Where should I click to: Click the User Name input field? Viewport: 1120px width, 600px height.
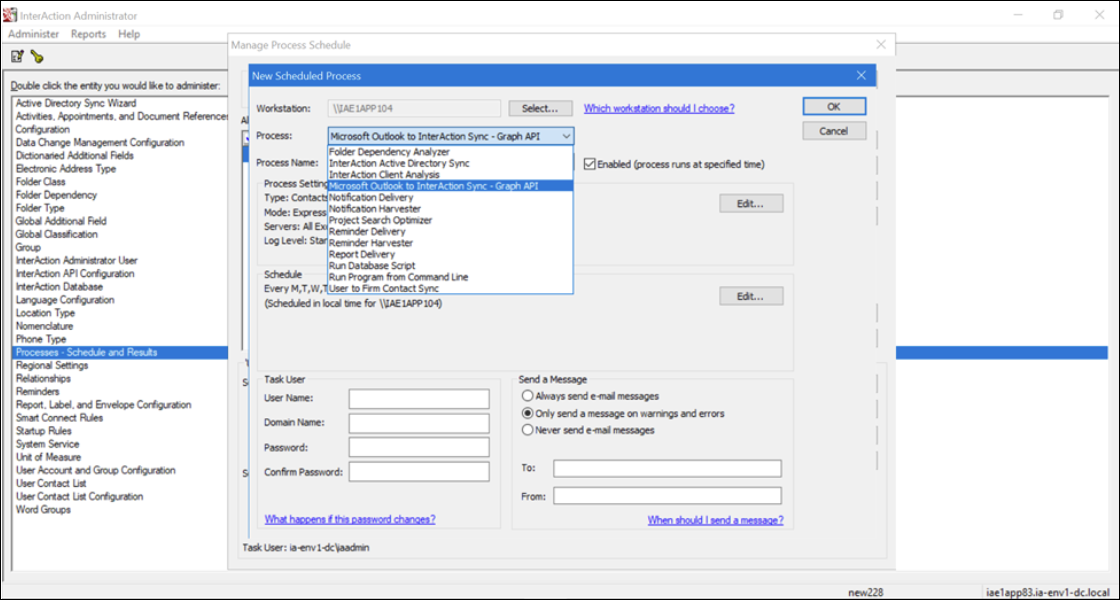tap(419, 399)
